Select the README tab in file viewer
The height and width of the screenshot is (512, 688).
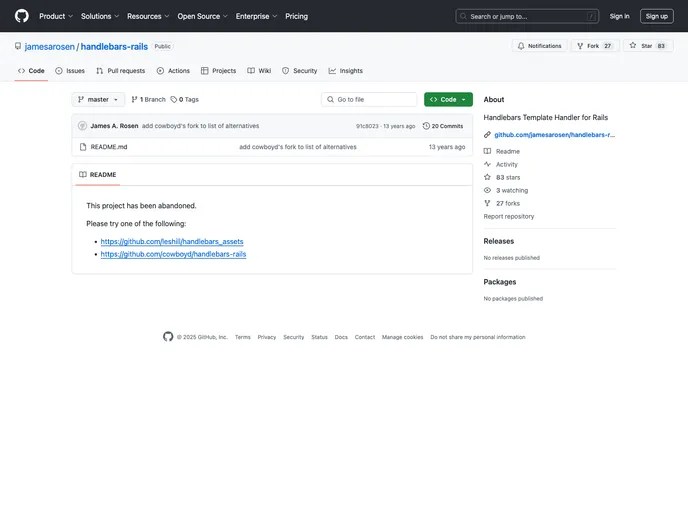(x=98, y=175)
